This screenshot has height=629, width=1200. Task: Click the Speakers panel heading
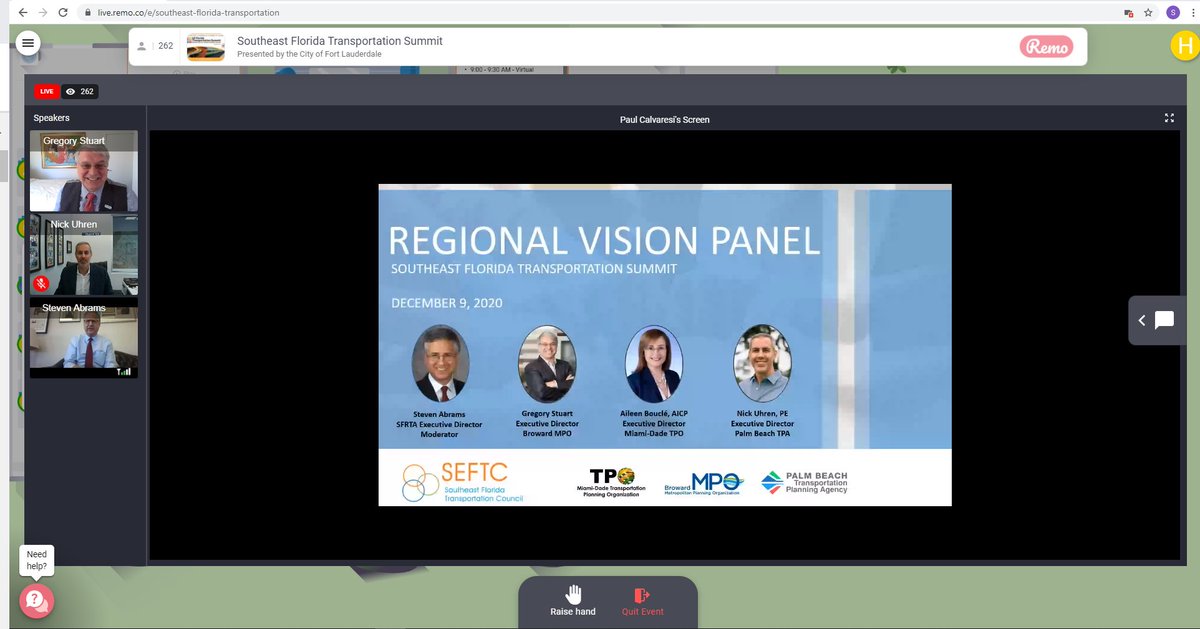pos(52,118)
